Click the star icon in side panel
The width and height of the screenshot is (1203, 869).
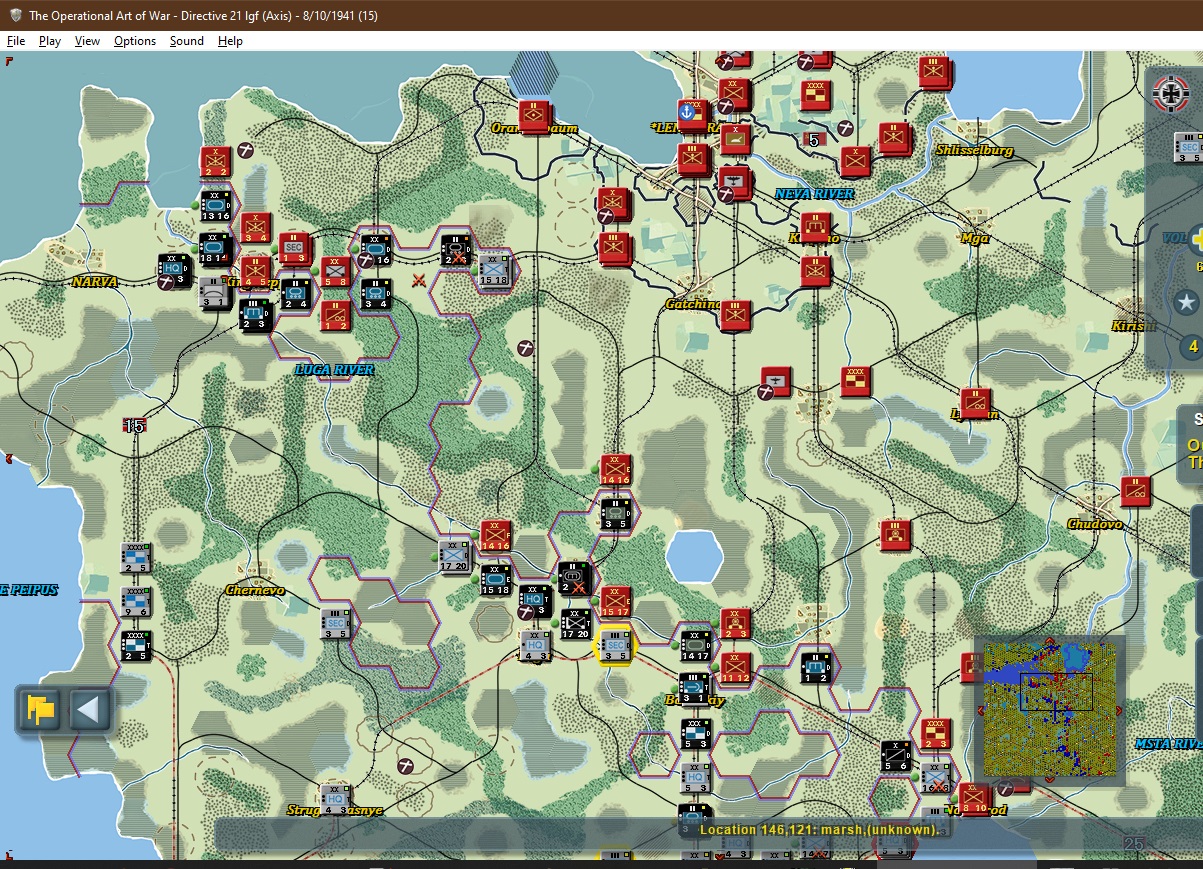point(1187,302)
